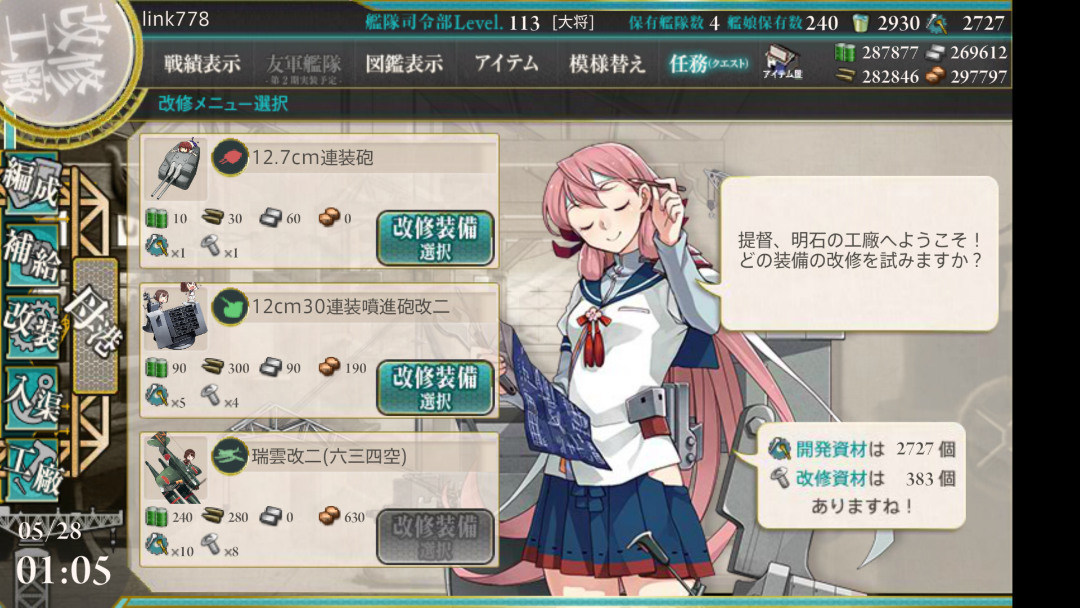1080x608 pixels.
Task: Open the 図鑑表示 encyclopedia menu
Action: point(404,63)
